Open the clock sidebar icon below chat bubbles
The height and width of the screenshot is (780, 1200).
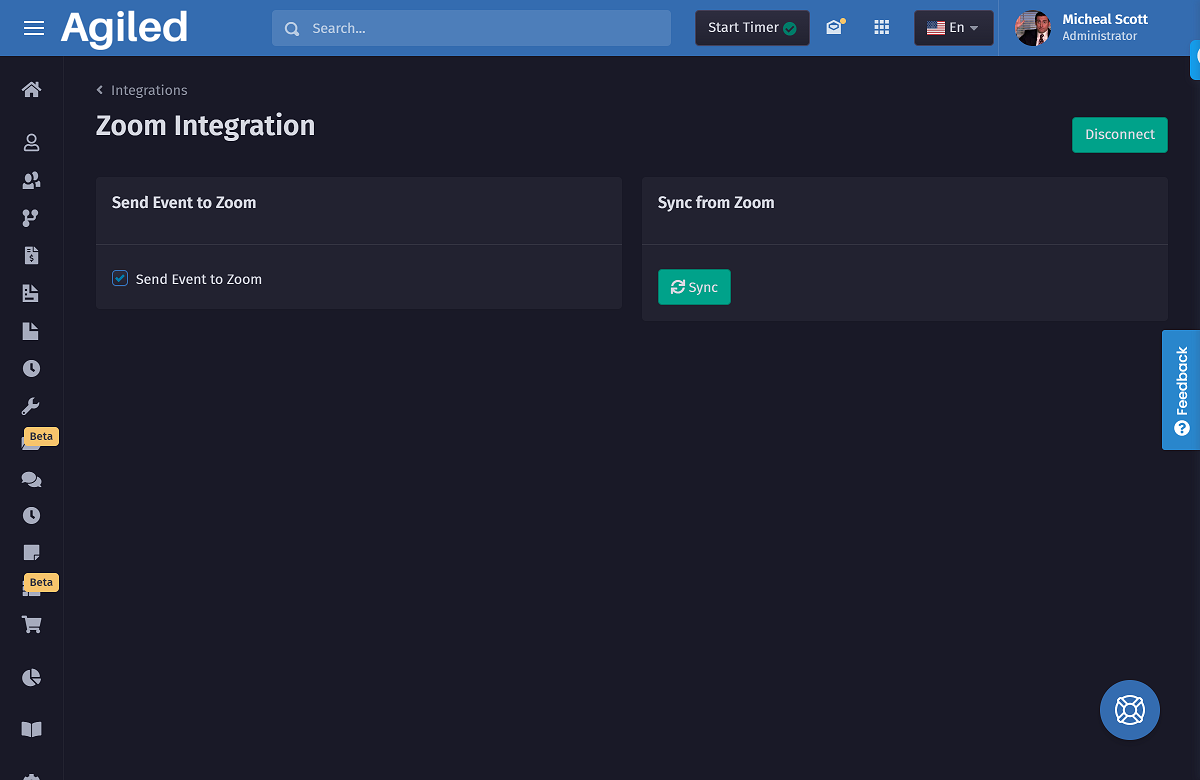31,516
